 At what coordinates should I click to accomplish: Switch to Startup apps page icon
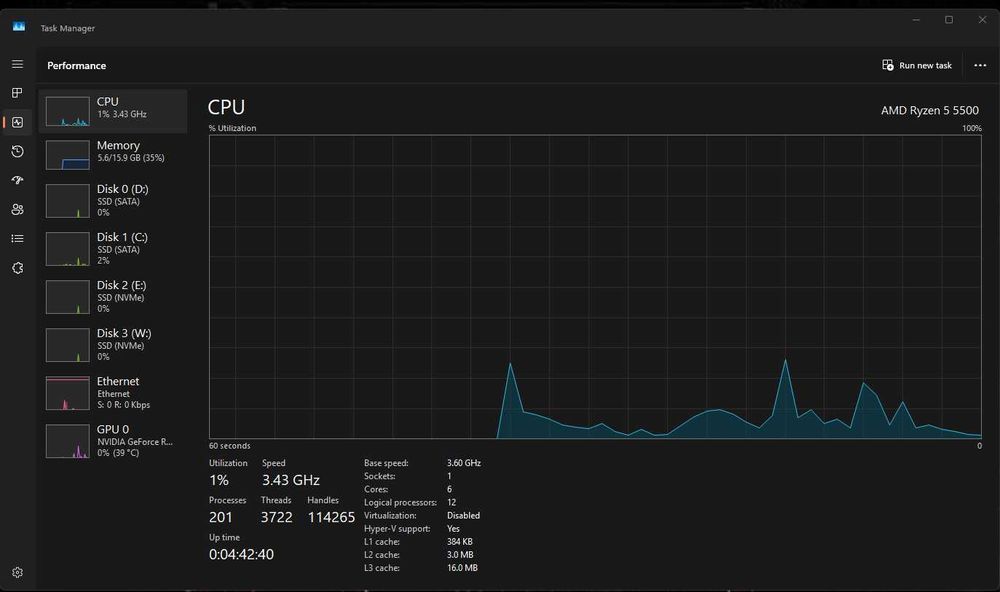pos(17,180)
